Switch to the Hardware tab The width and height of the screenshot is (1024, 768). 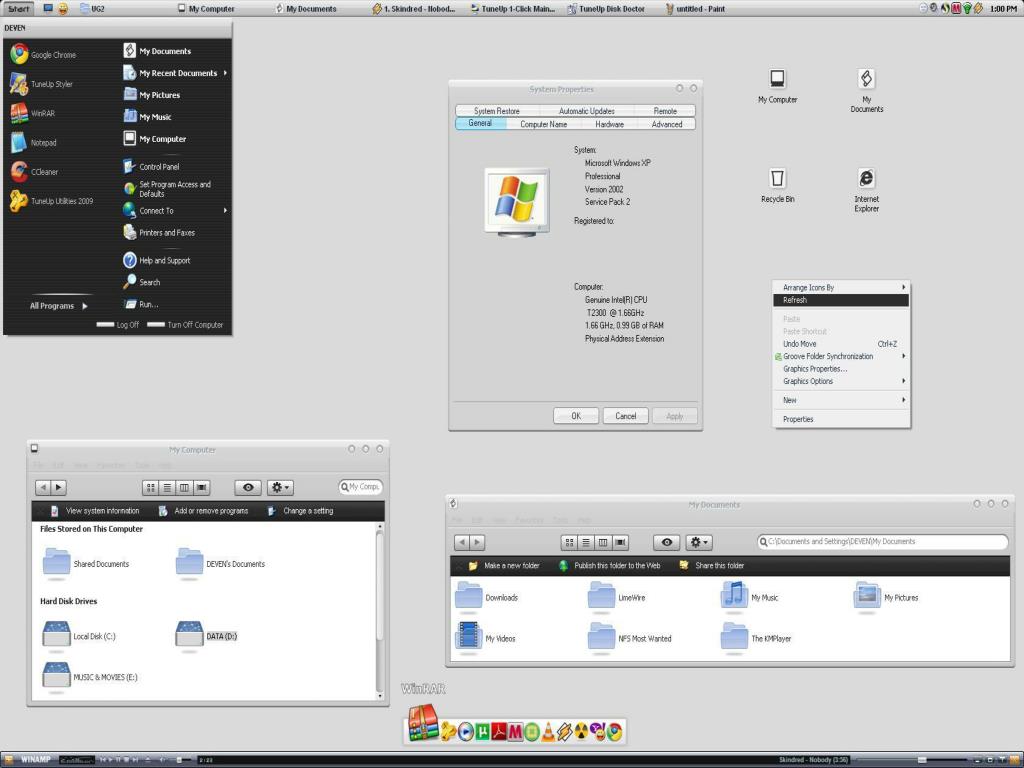pos(609,124)
